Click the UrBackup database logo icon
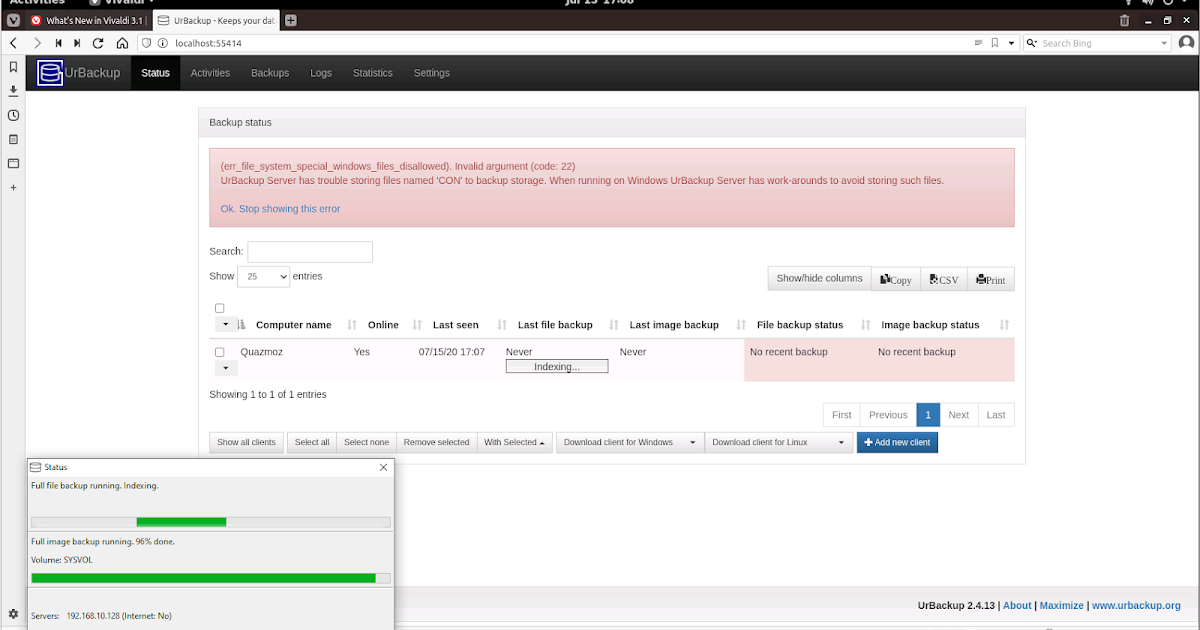 49,72
